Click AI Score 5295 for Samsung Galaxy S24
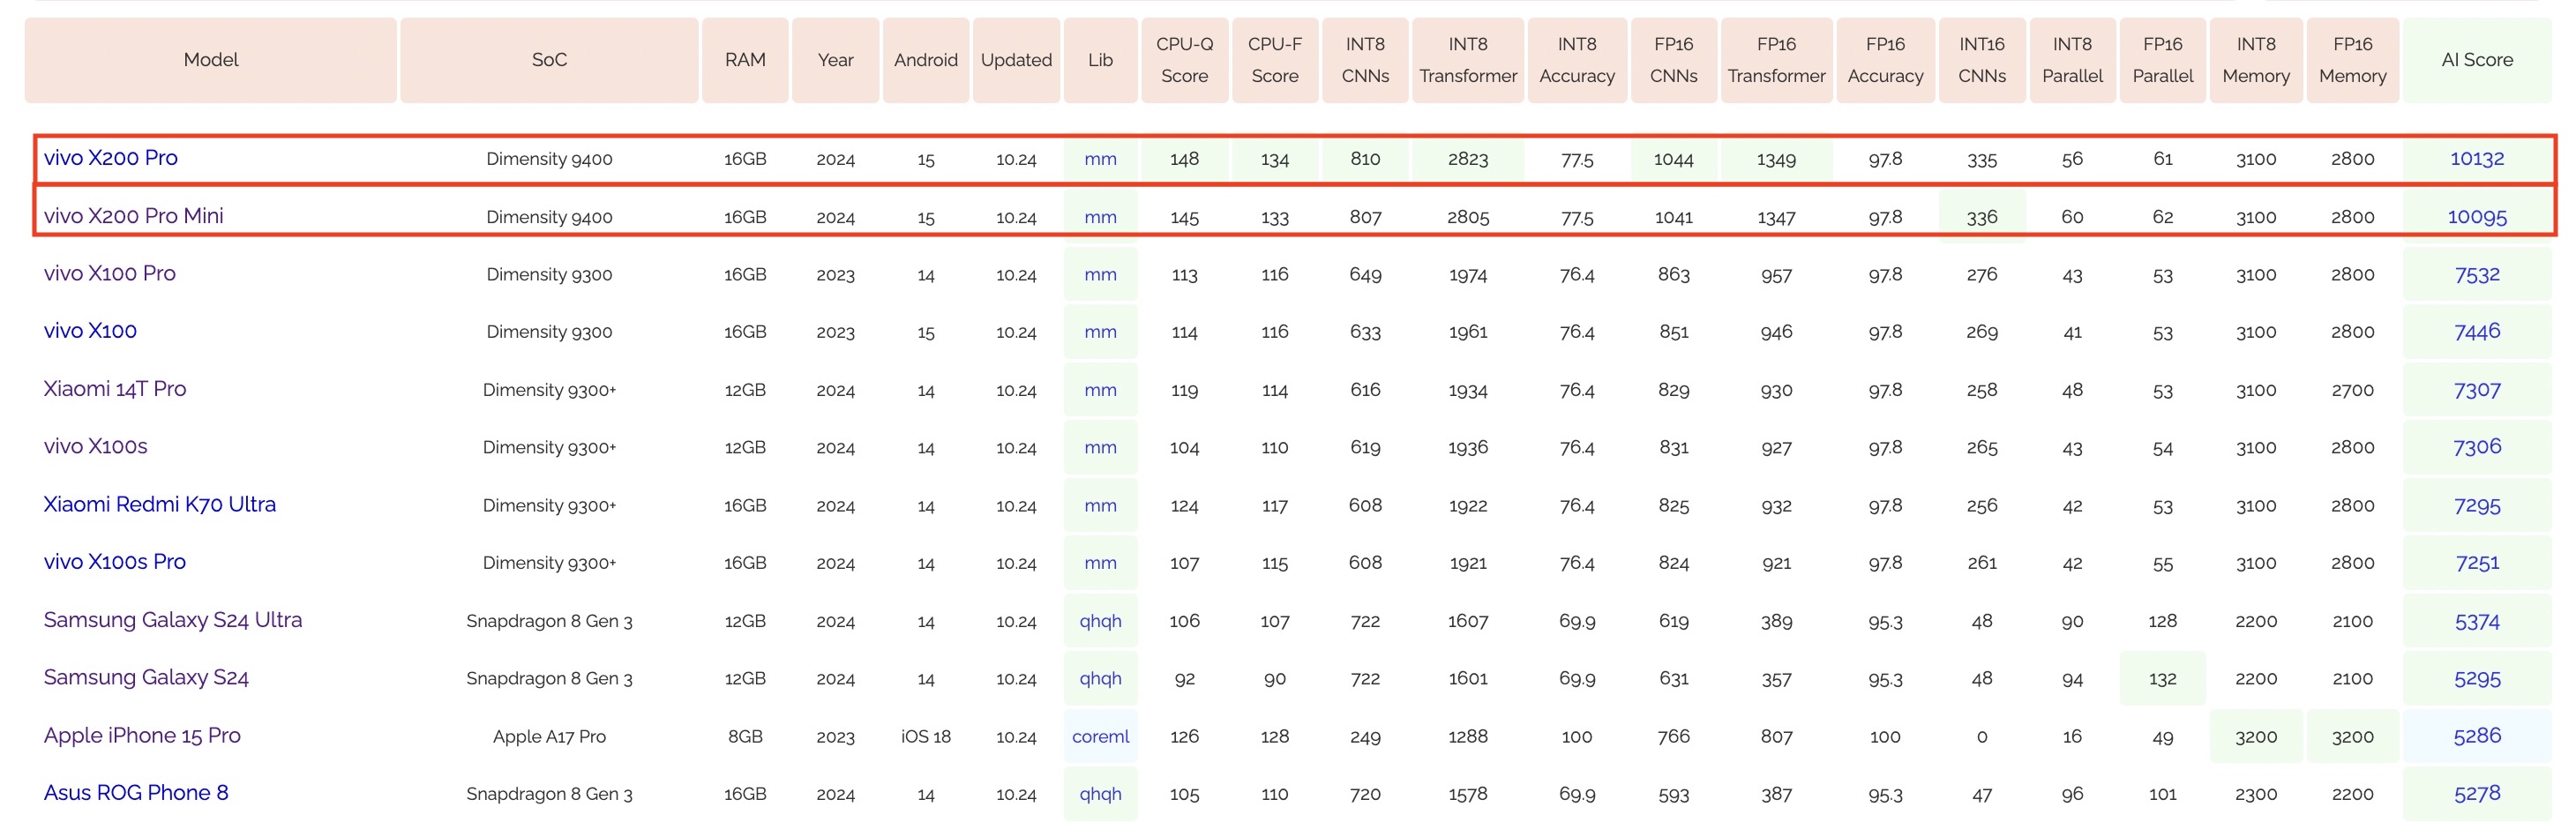This screenshot has width=2576, height=822. tap(2477, 678)
